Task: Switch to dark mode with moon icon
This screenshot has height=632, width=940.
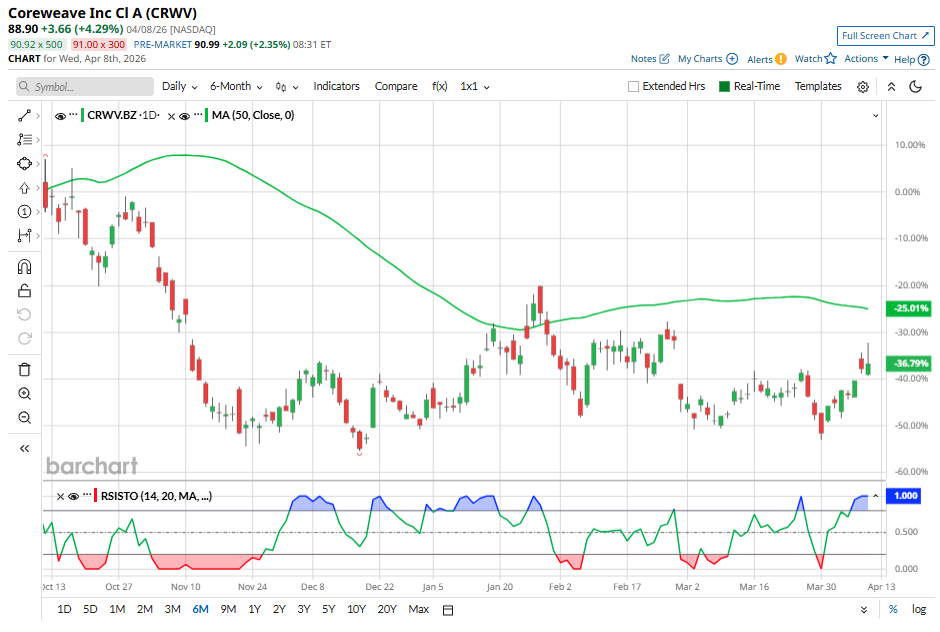Action: click(x=915, y=87)
